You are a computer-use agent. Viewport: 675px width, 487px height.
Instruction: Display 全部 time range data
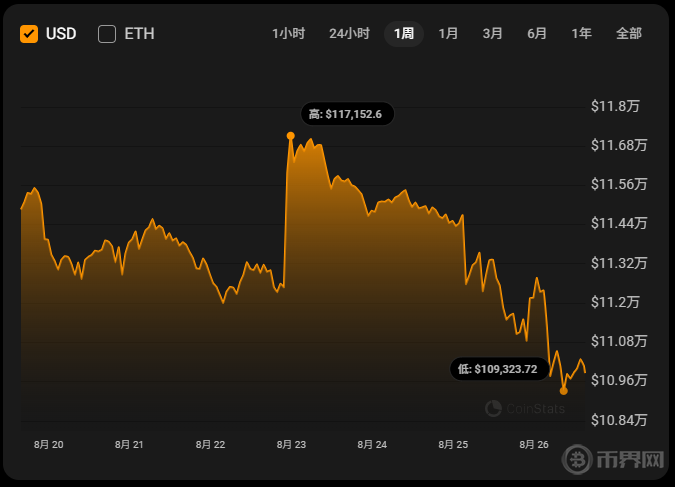(629, 34)
